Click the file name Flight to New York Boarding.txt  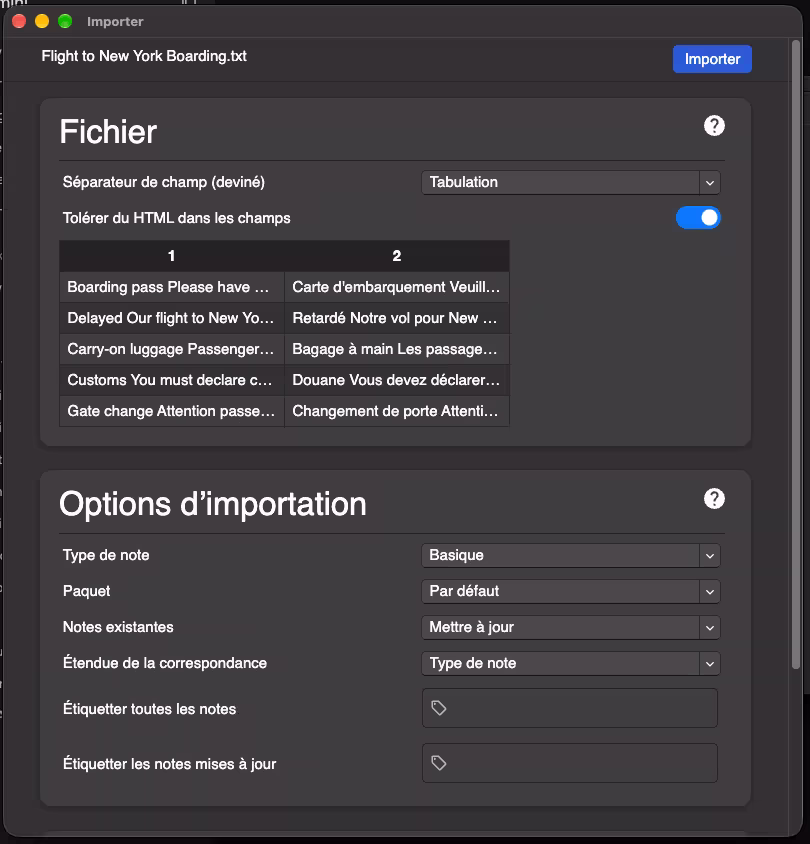click(144, 56)
